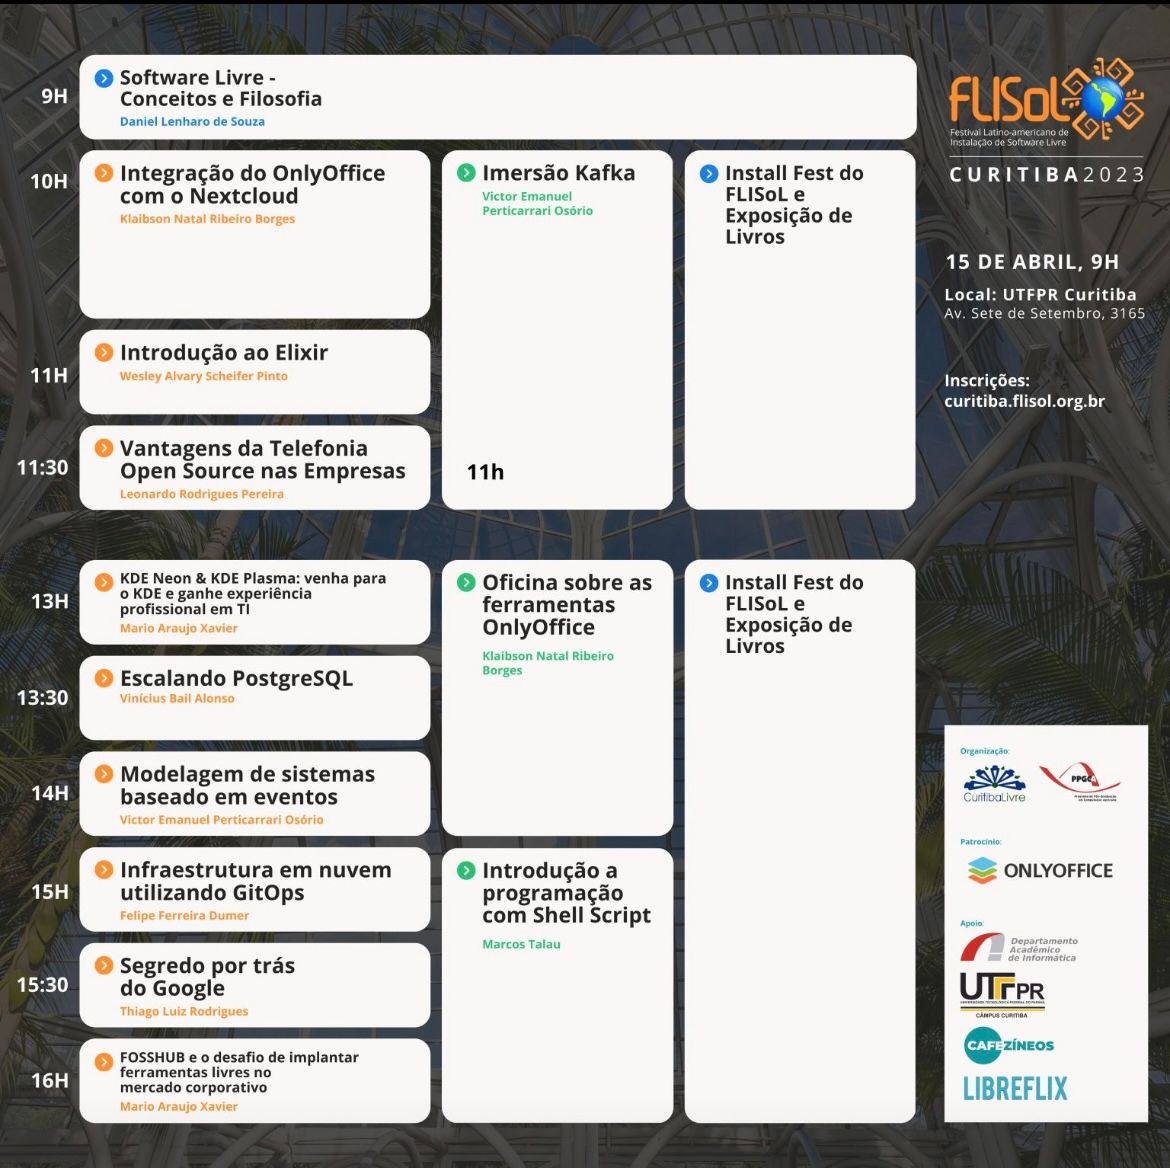Click the ONLYOFFICE sponsor logo
This screenshot has width=1170, height=1168.
[1040, 870]
